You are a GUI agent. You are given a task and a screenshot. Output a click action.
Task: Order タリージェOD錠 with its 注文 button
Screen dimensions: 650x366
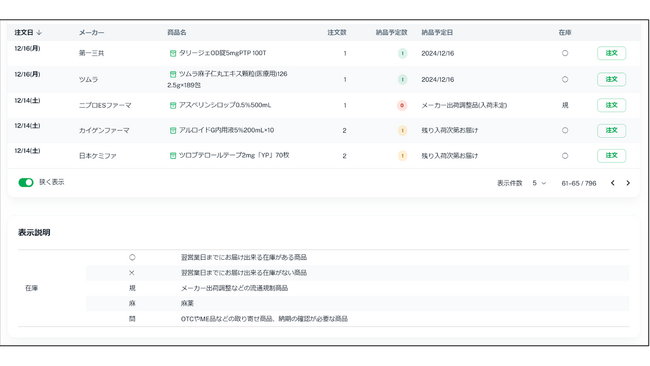click(x=611, y=53)
